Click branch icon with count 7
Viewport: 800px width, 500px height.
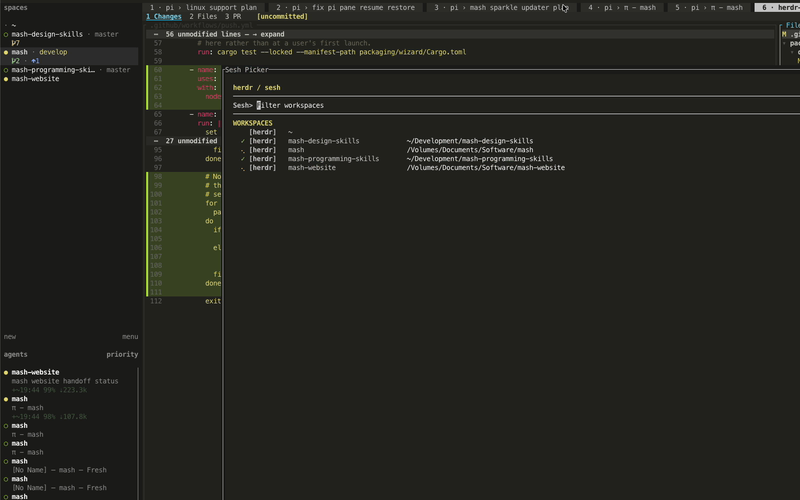(15, 43)
